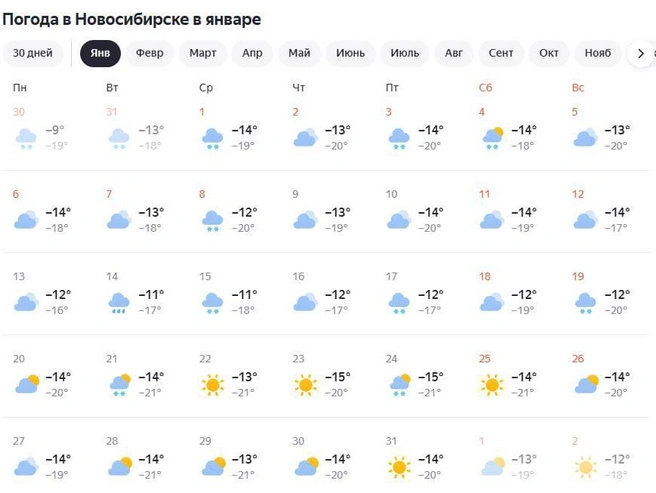Viewport: 656px width, 493px height.
Task: Click the rain-snow cloud icon for January 14
Action: (x=119, y=303)
